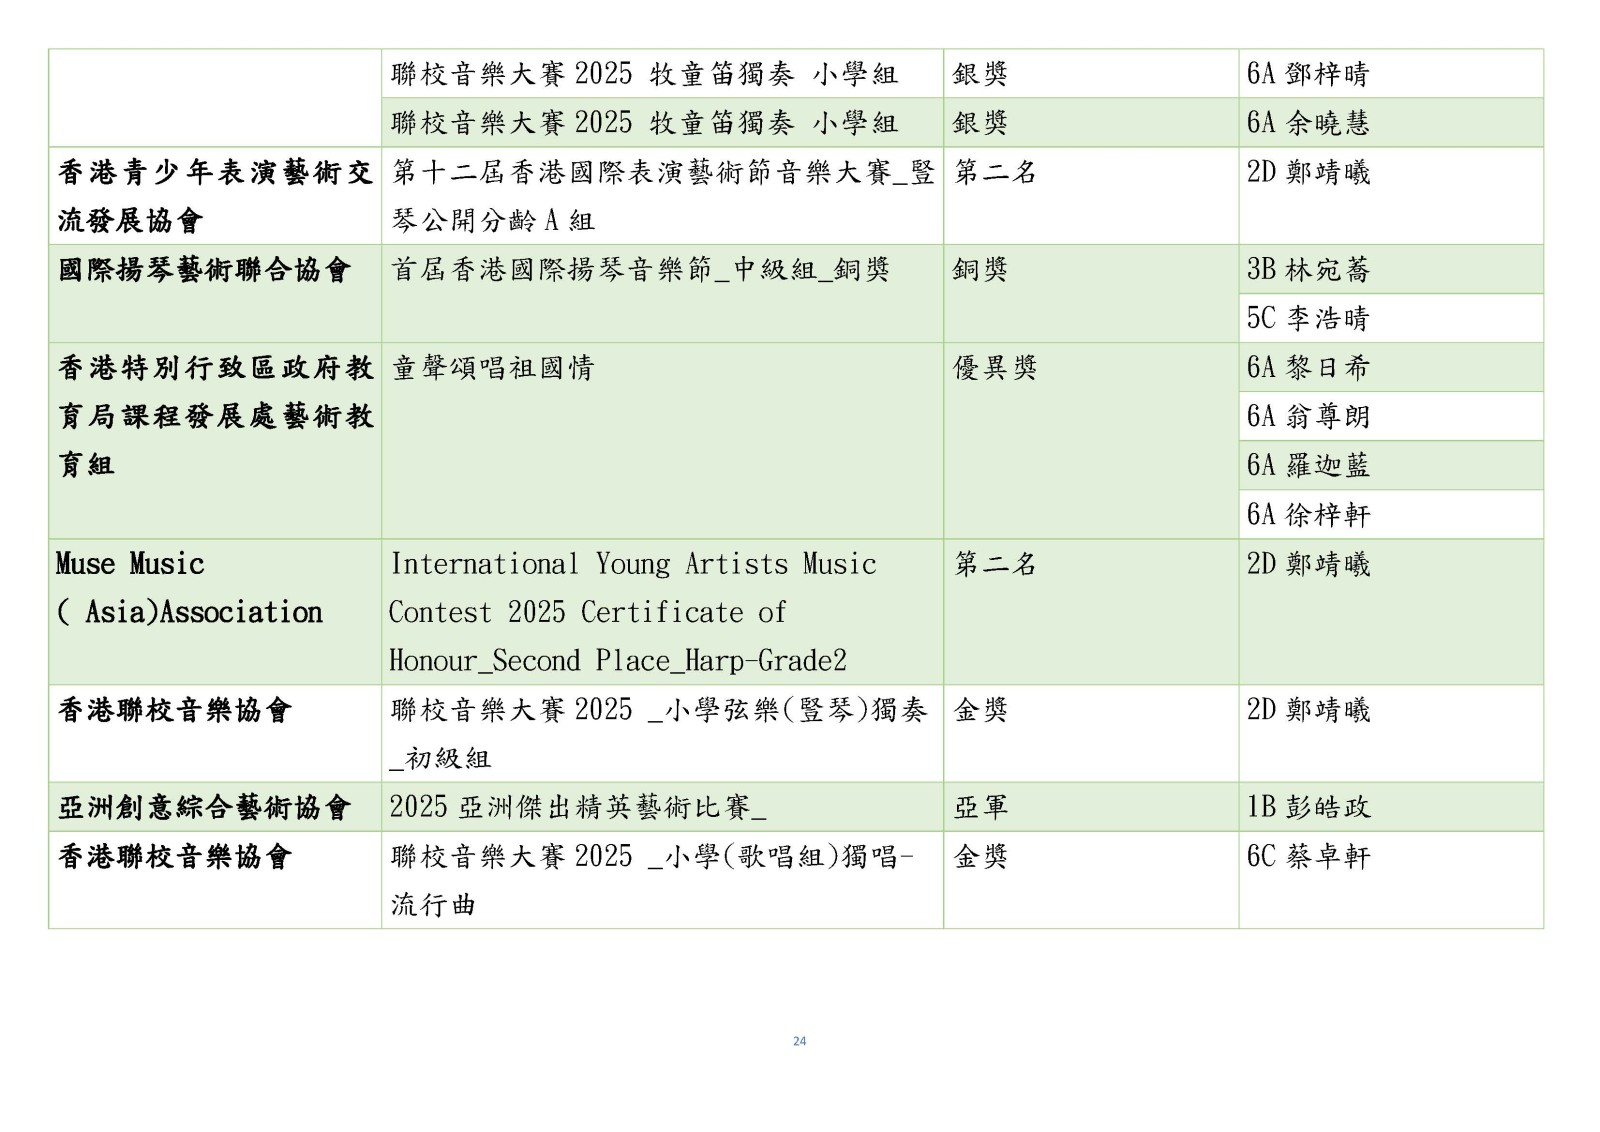
Task: Click the 國際揚琴藝術聯合協會 organizer name
Action: [204, 270]
